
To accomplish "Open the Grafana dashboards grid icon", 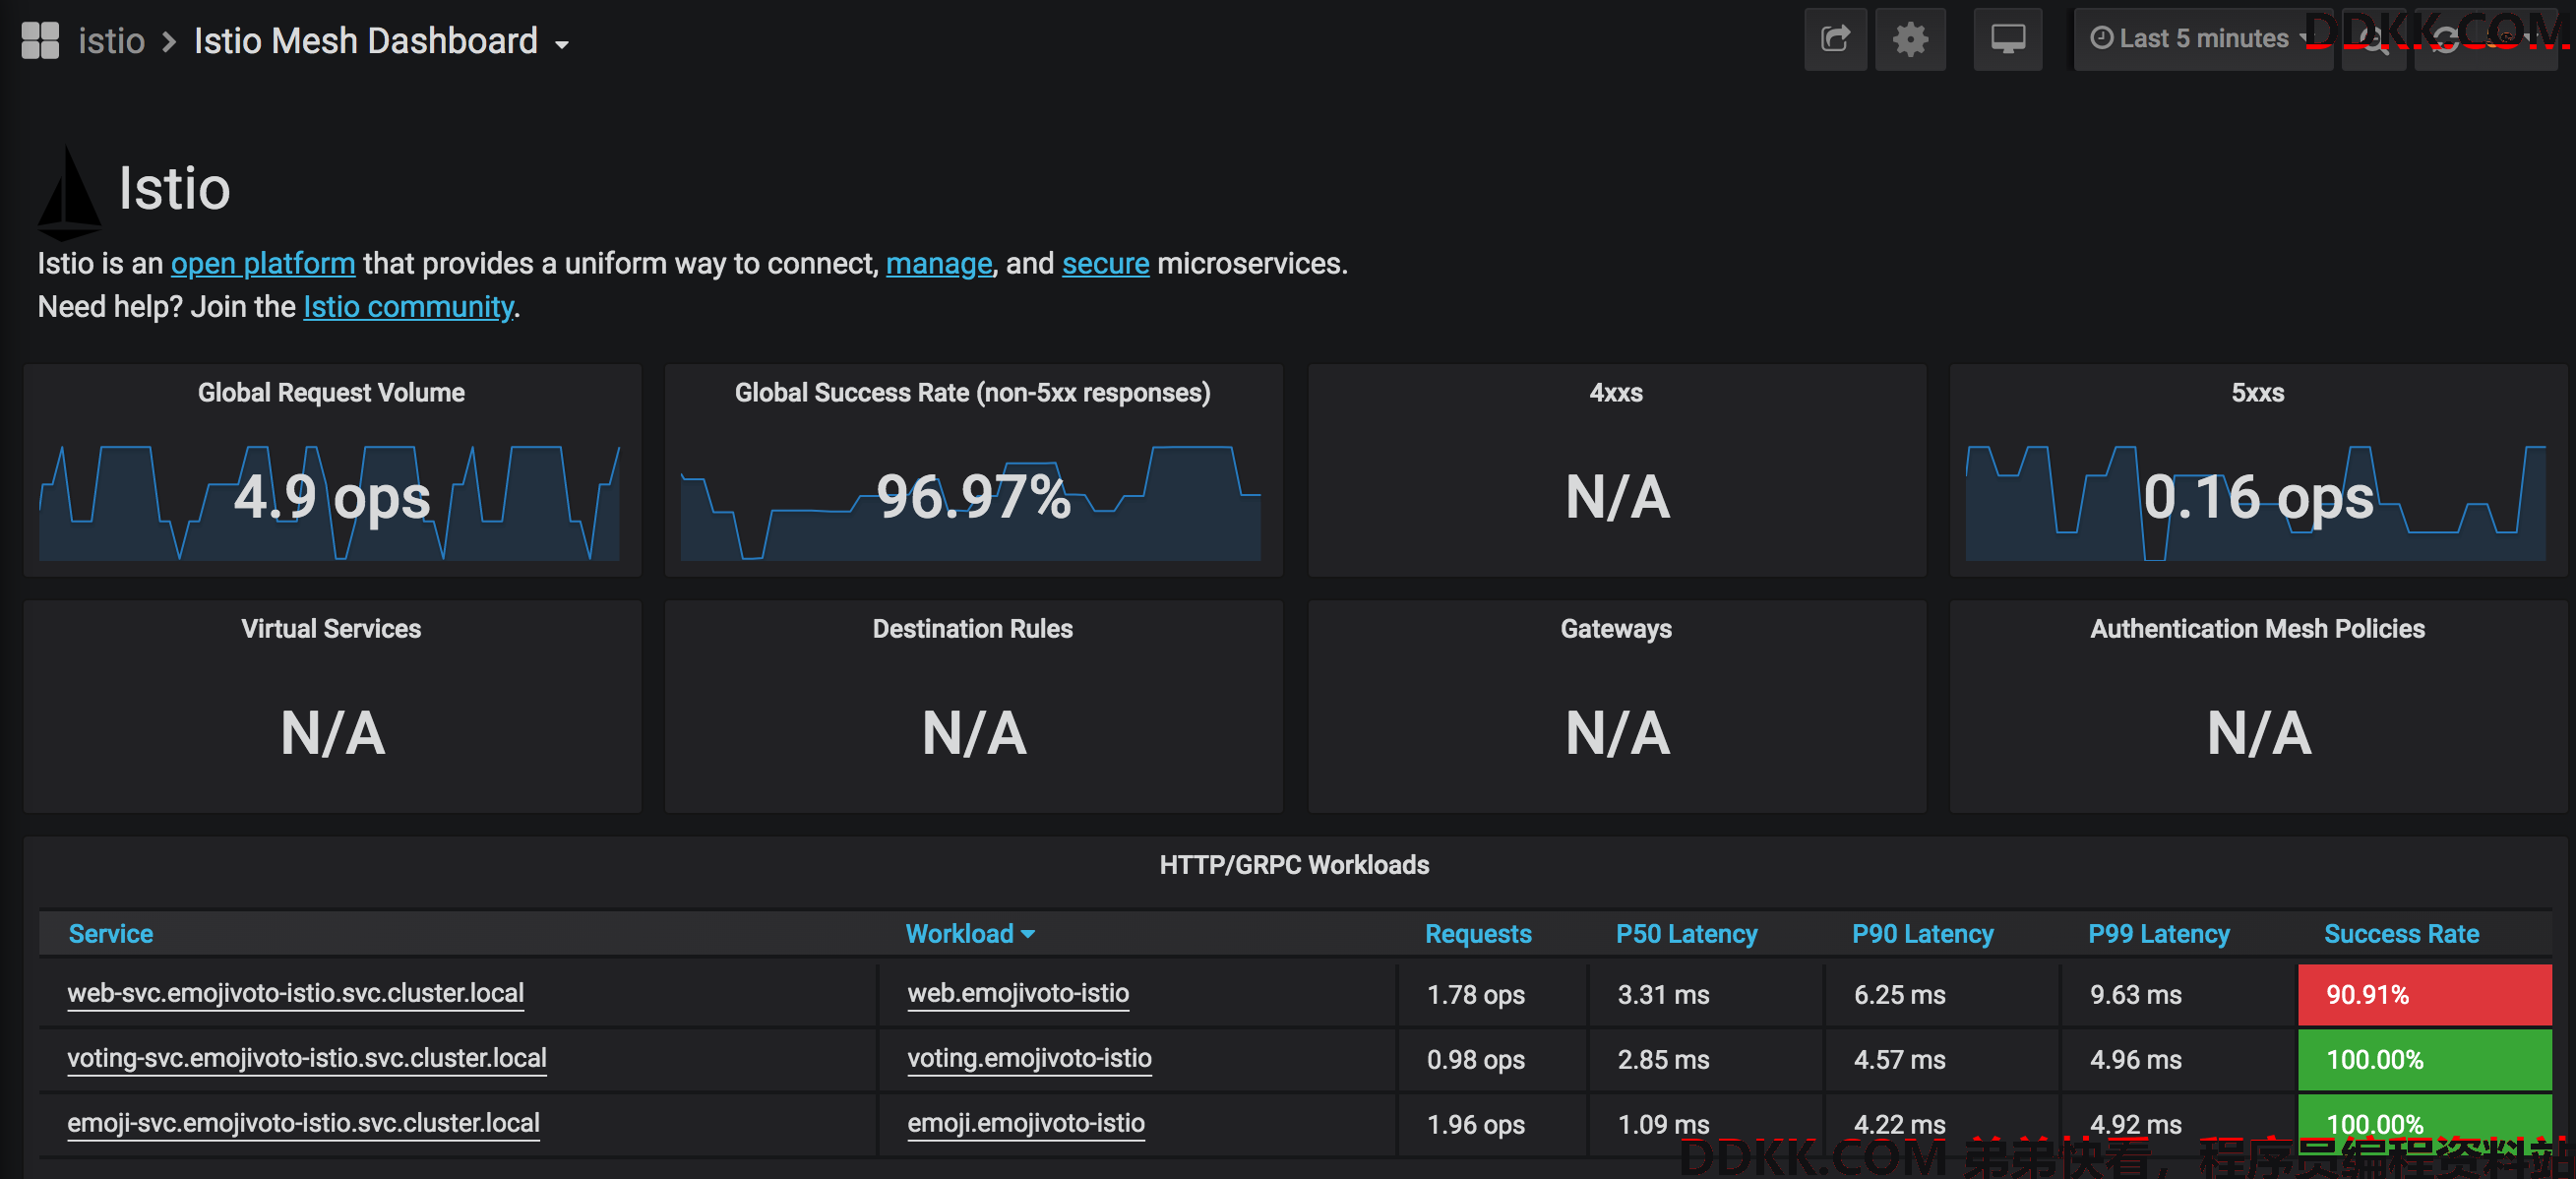I will pyautogui.click(x=40, y=41).
